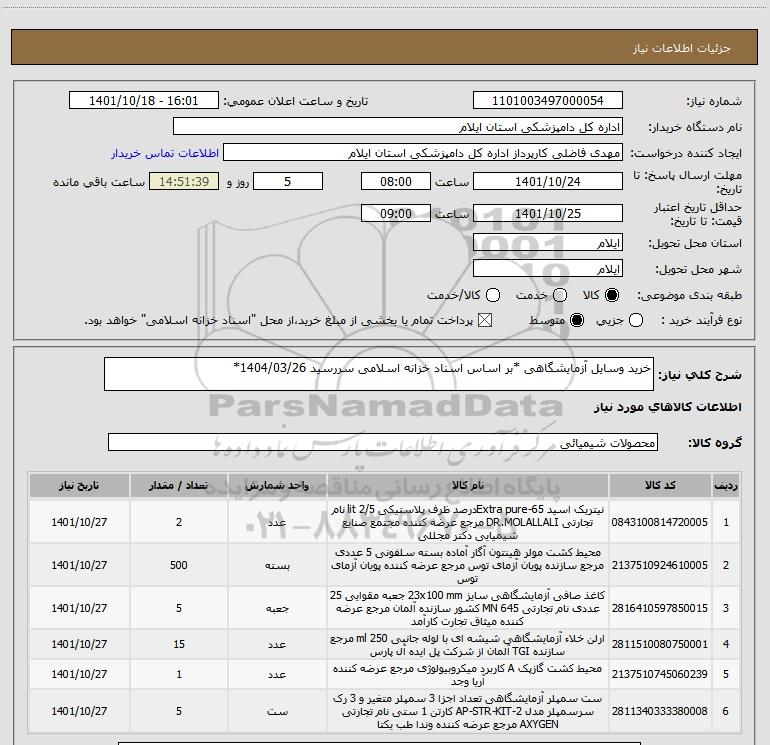770x745 pixels.
Task: Click the remaining time countdown 14:51:39
Action: point(184,181)
